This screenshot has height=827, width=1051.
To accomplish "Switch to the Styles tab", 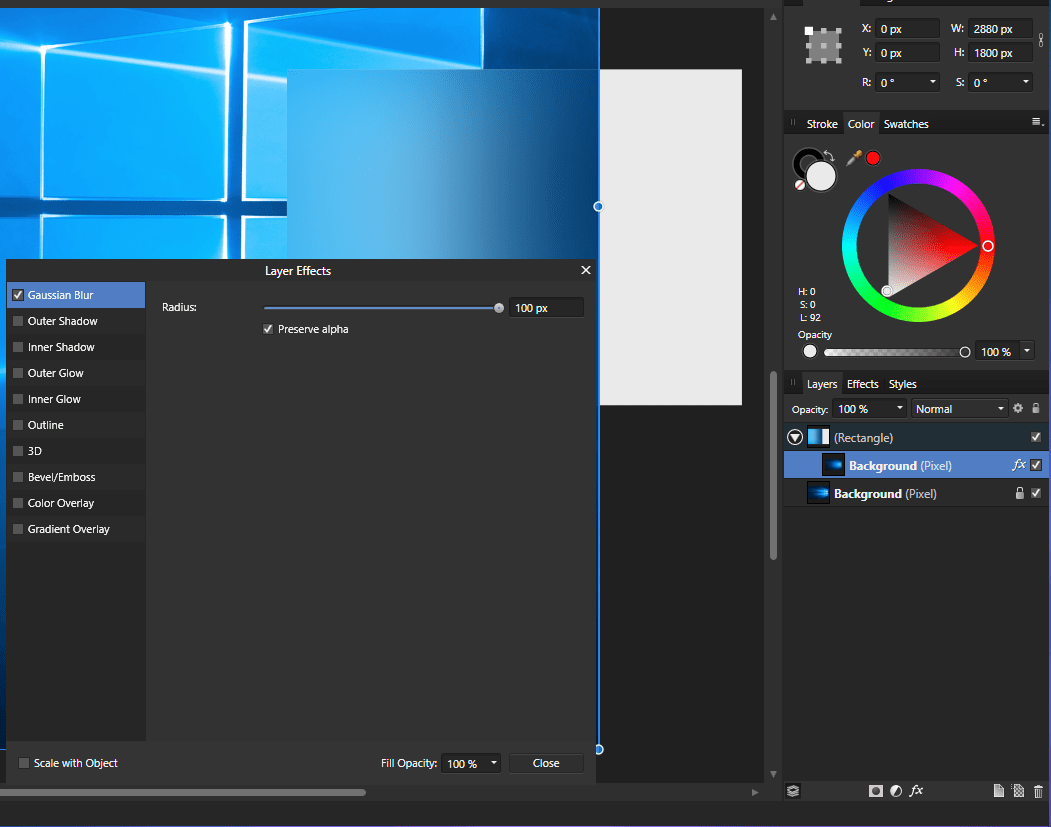I will (x=902, y=384).
